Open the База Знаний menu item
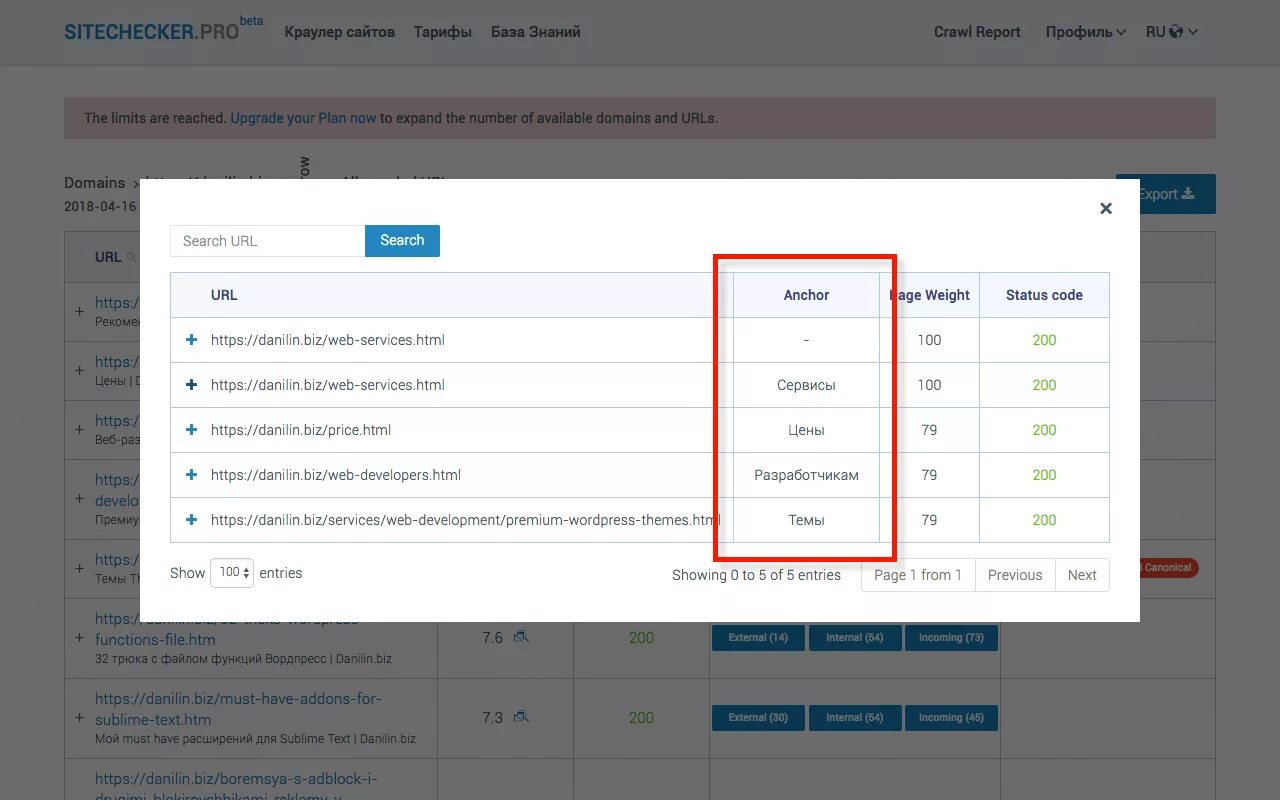 536,32
